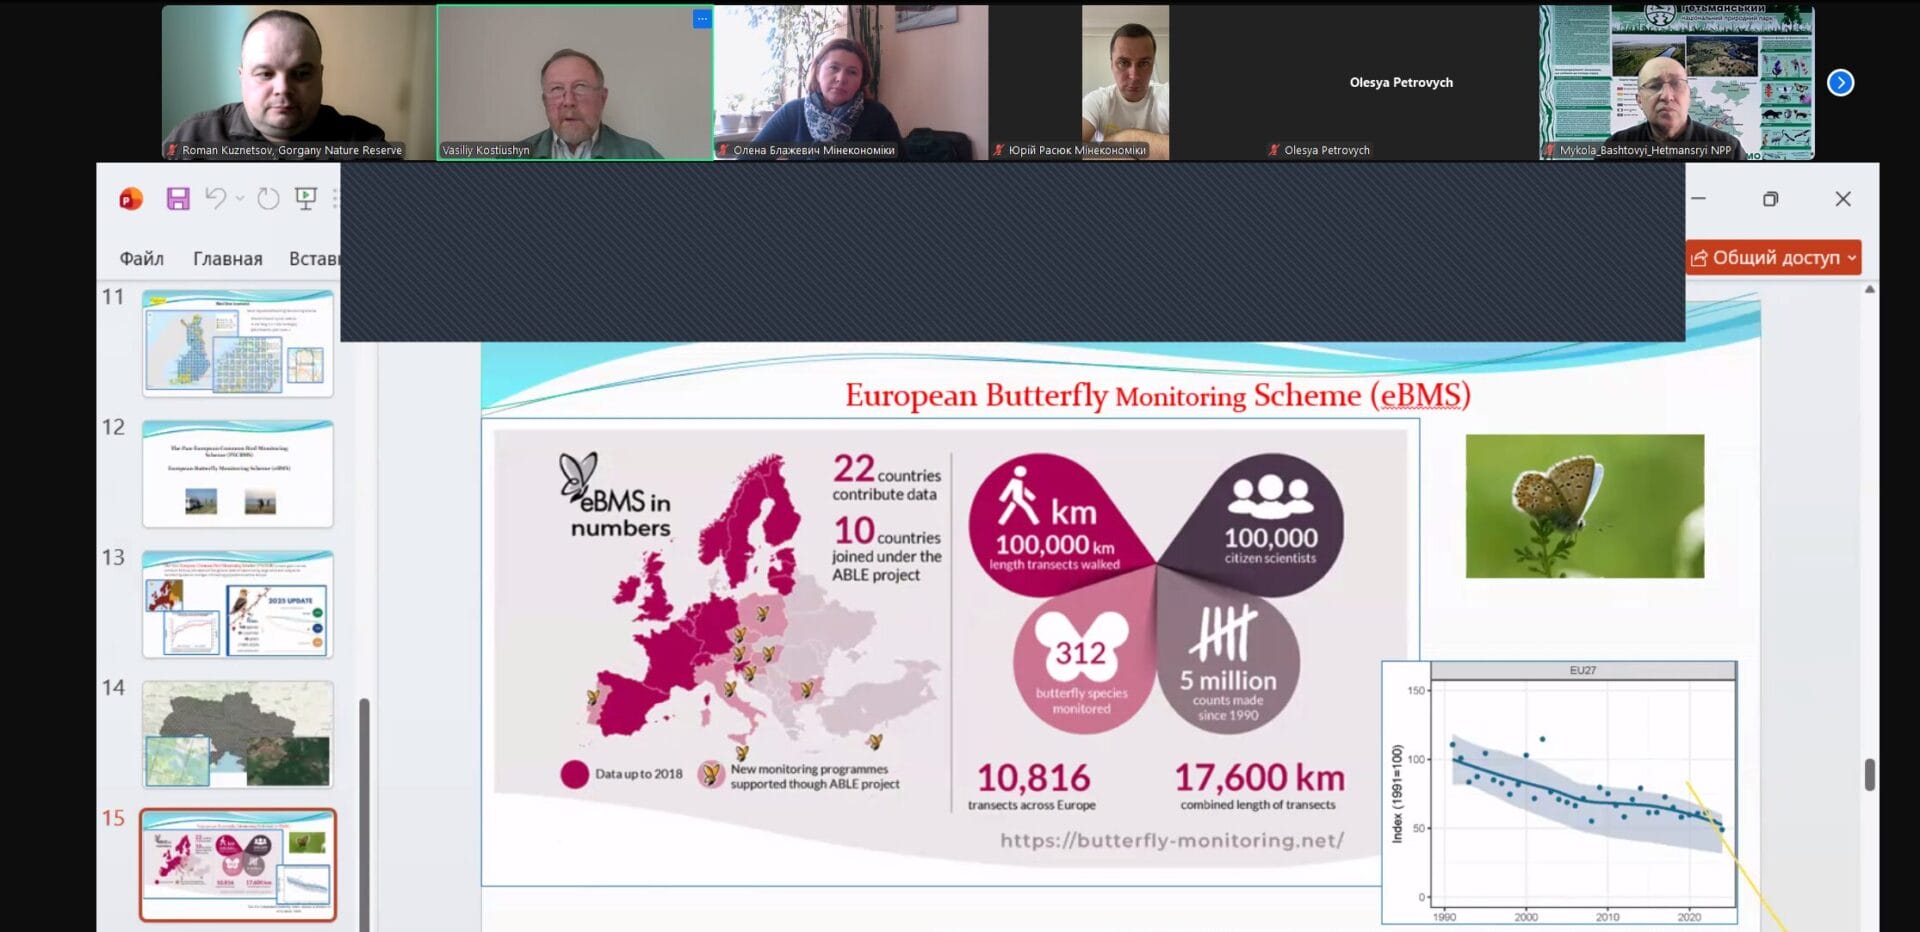Select Roman Kuznetsov's video tile

298,82
